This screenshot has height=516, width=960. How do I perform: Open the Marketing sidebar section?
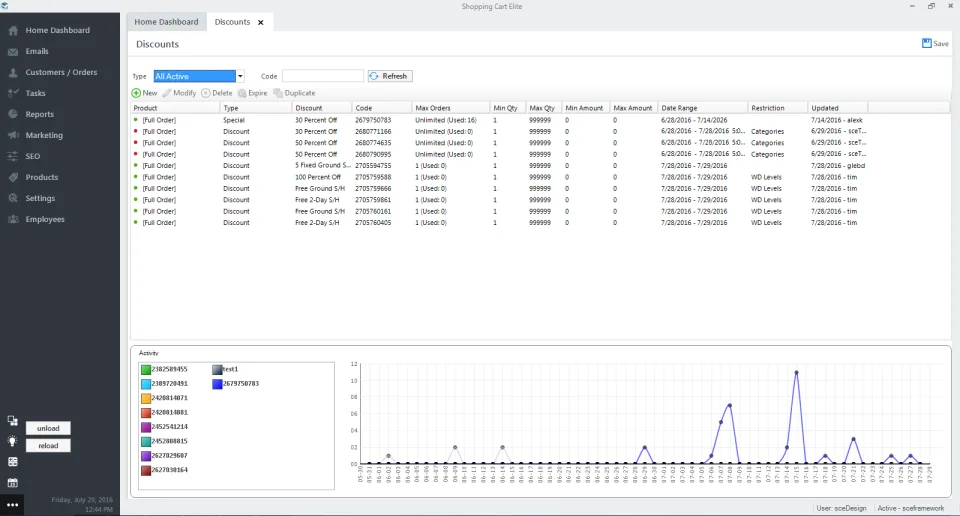(43, 135)
